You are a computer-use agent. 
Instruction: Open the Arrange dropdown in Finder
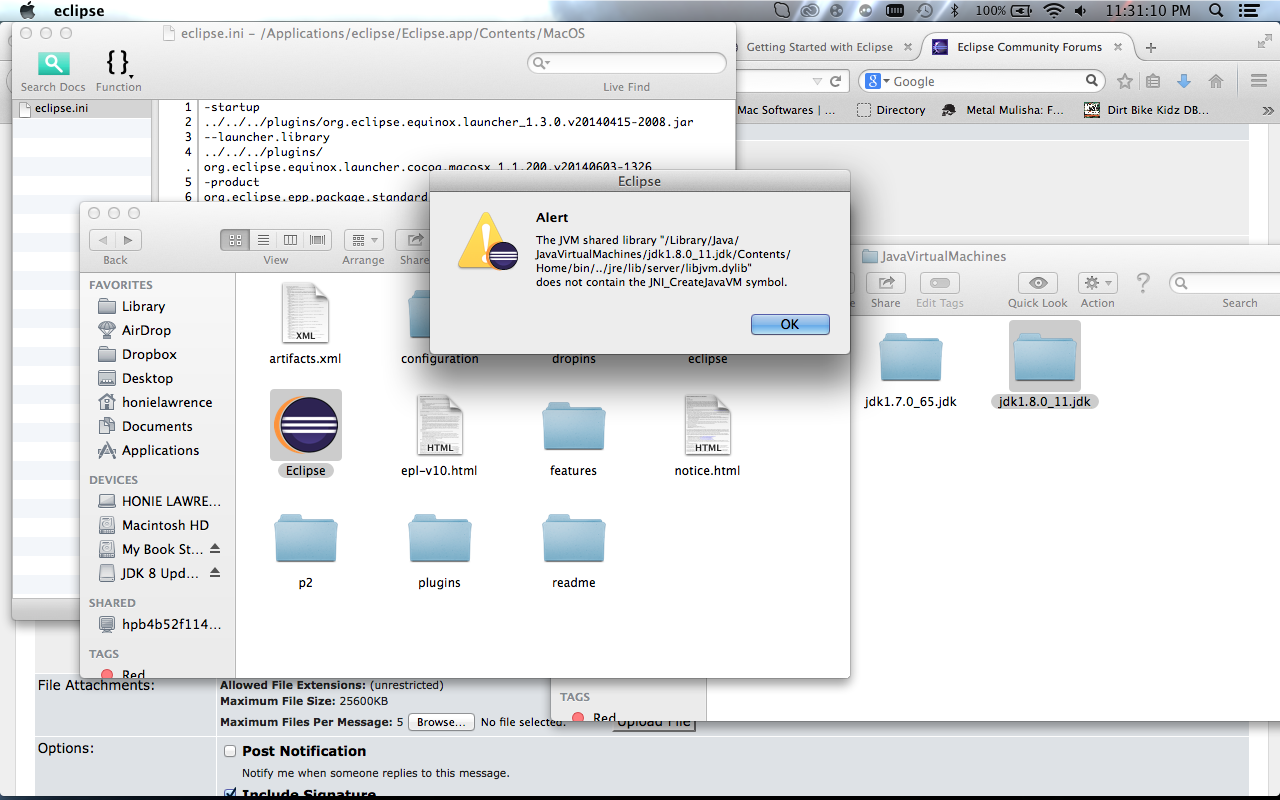[363, 240]
